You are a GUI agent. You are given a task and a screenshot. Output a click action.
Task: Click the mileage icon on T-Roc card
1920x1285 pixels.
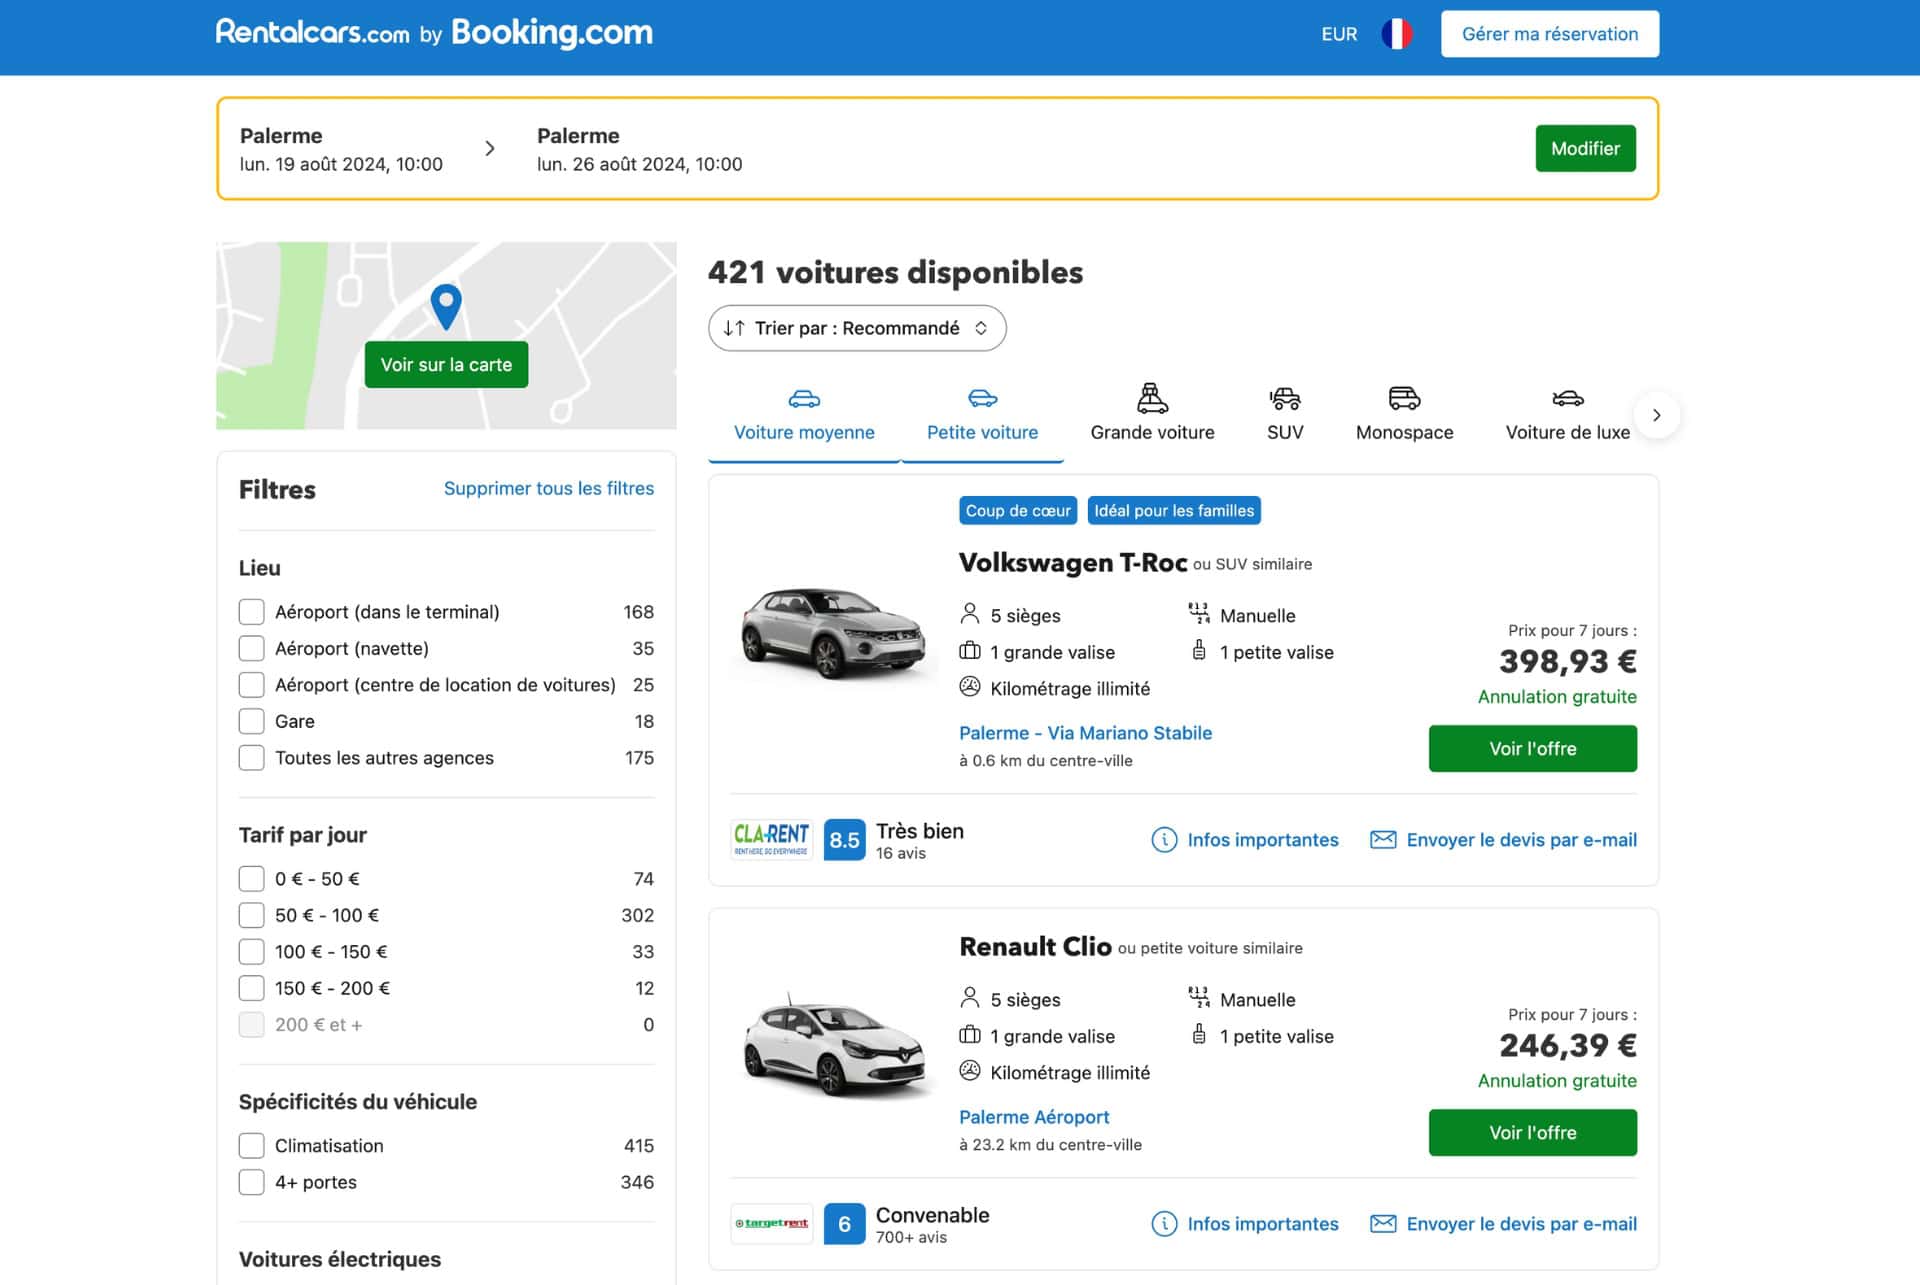pyautogui.click(x=969, y=687)
